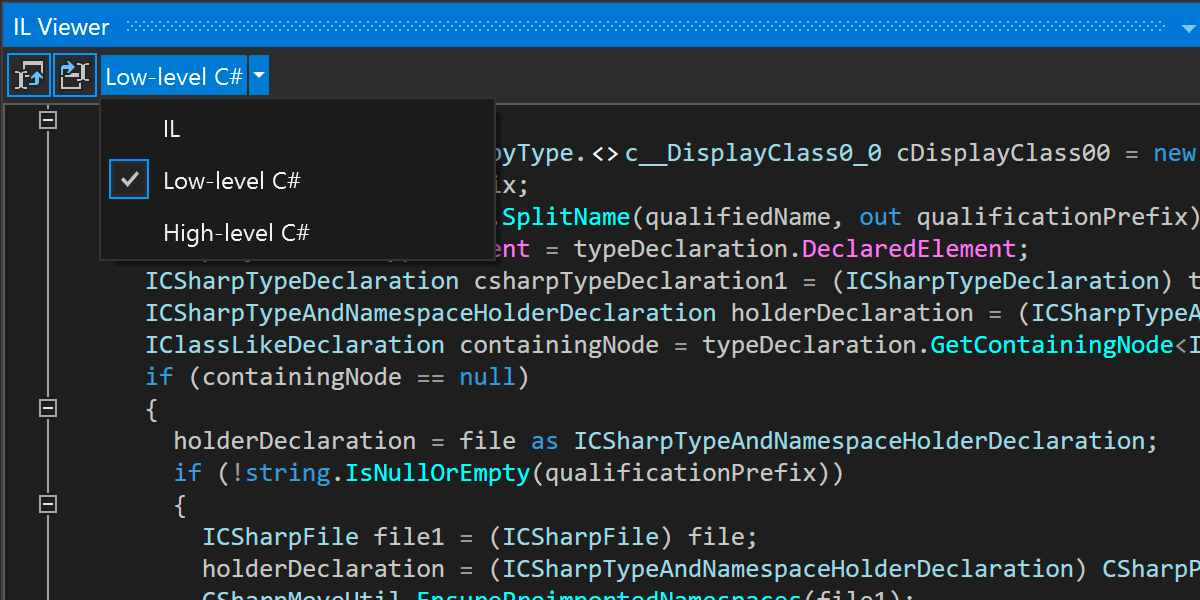
Task: Open the dropdown arrow next to Low-level C#
Action: (x=259, y=76)
